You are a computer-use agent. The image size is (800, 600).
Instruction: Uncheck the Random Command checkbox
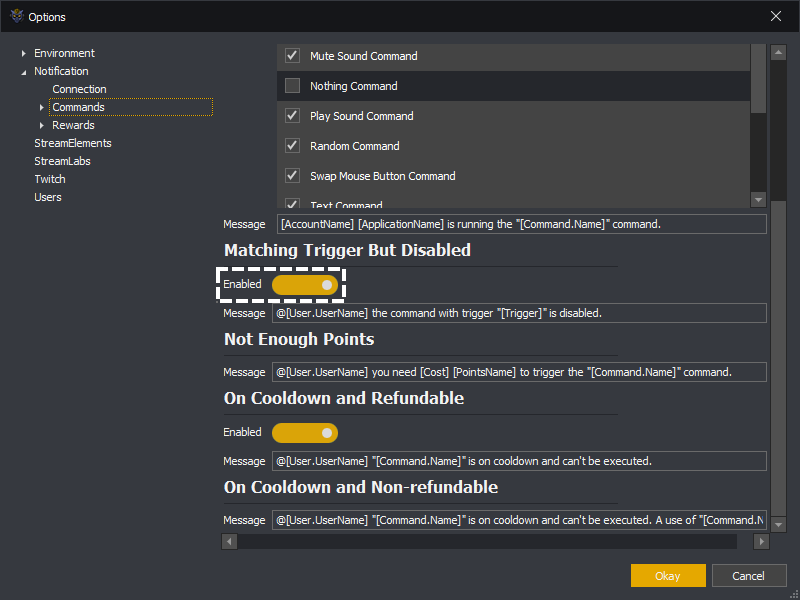pos(292,146)
